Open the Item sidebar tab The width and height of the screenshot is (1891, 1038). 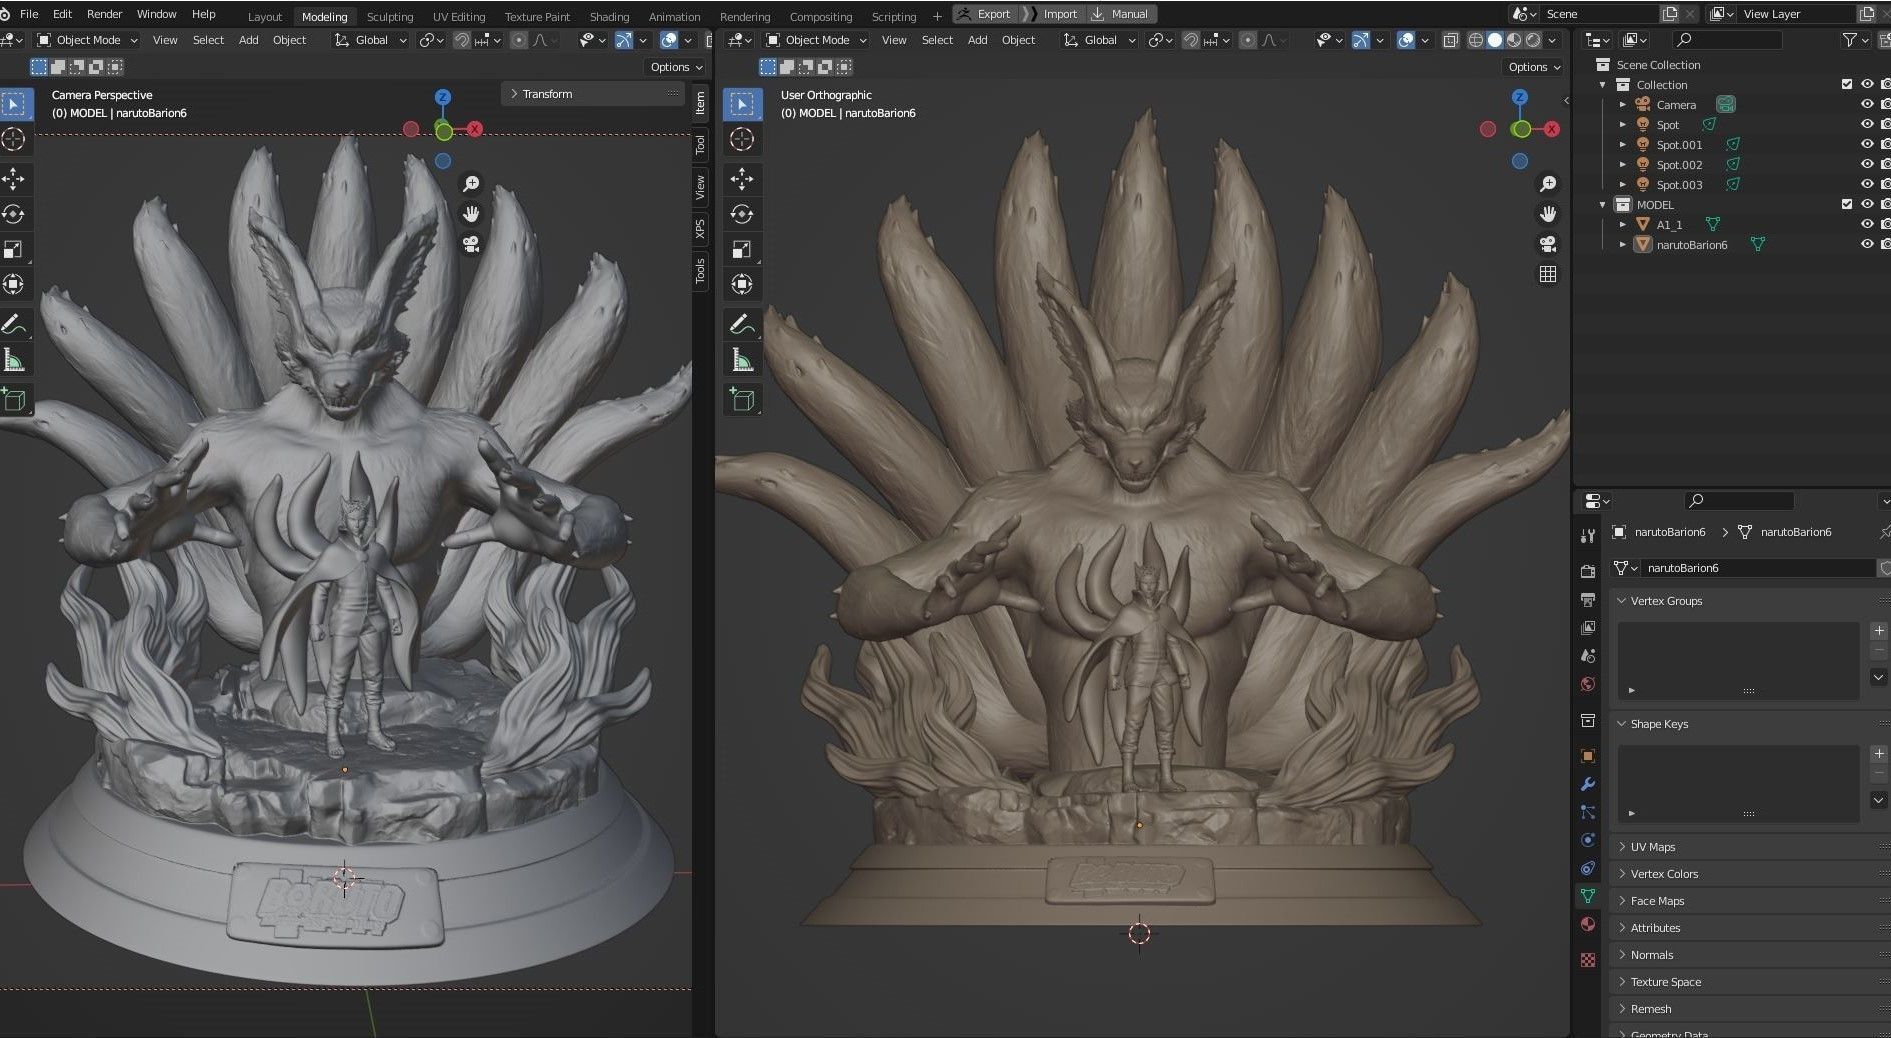[700, 103]
